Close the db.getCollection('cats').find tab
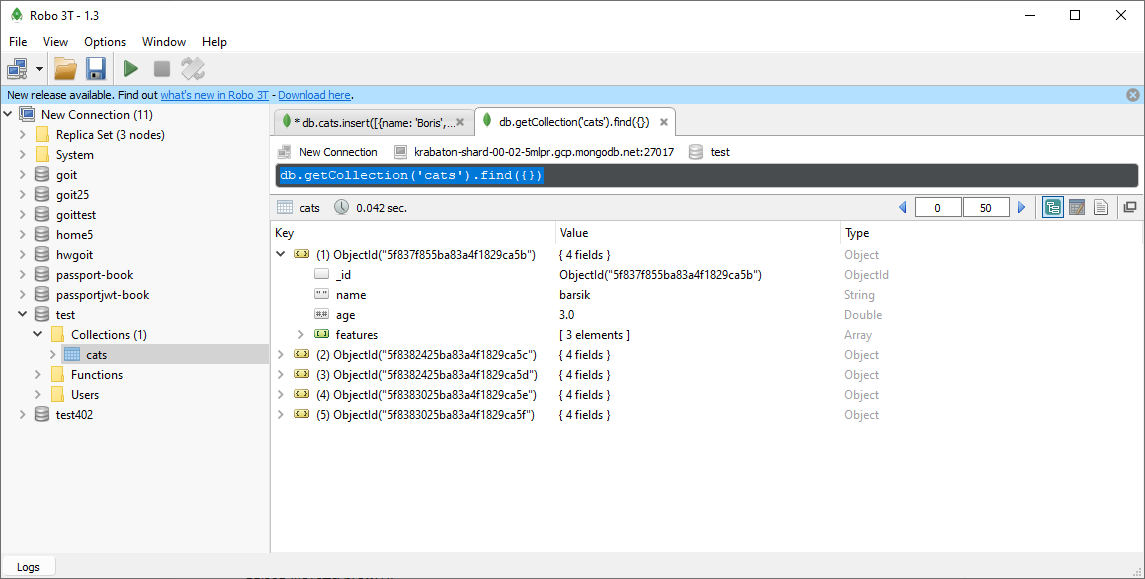 coord(664,123)
